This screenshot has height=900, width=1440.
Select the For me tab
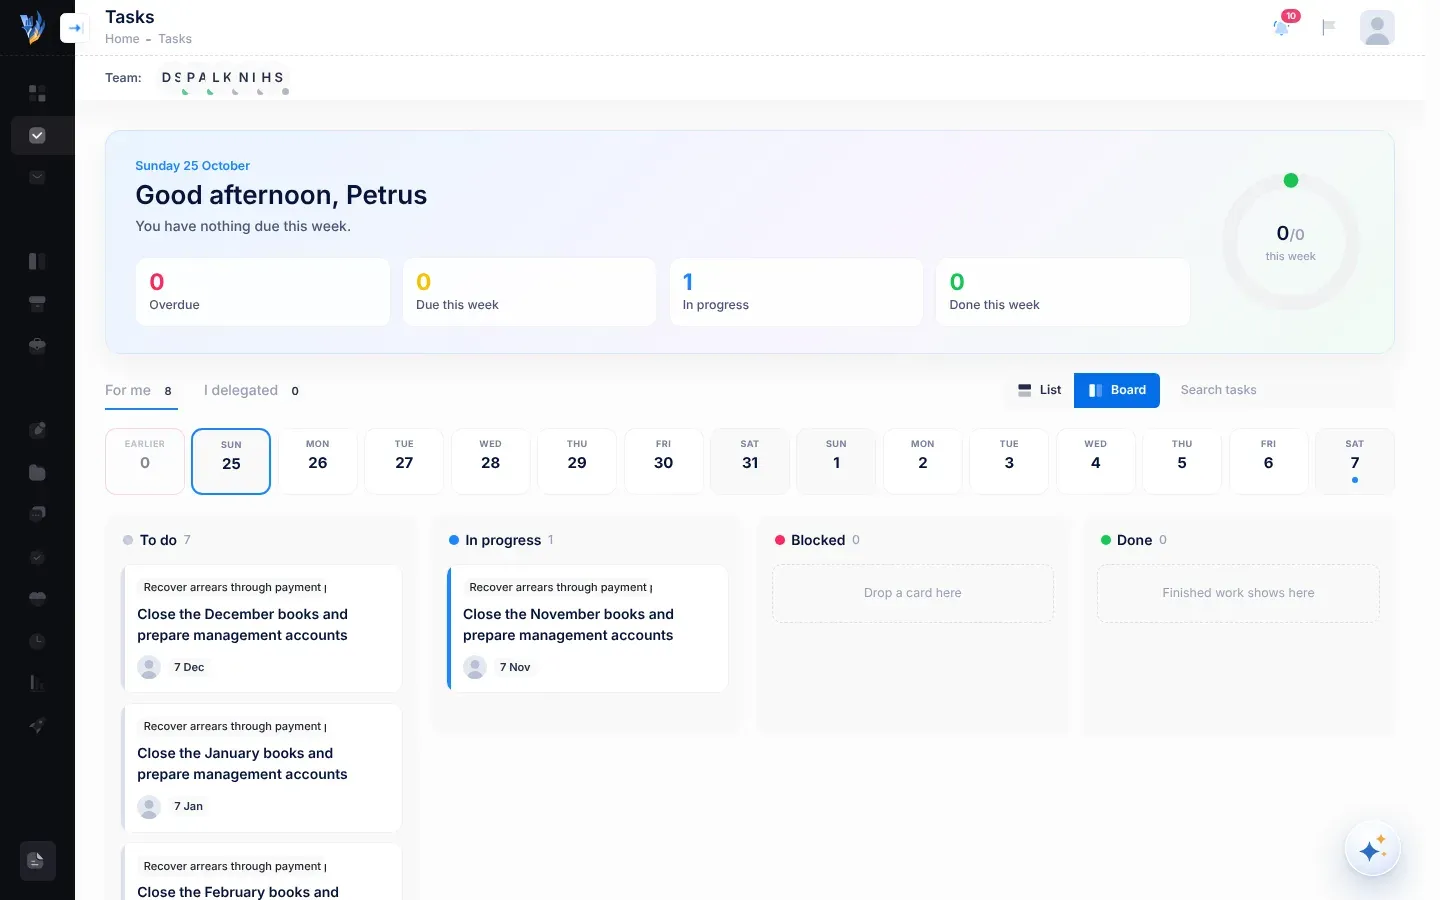[141, 391]
